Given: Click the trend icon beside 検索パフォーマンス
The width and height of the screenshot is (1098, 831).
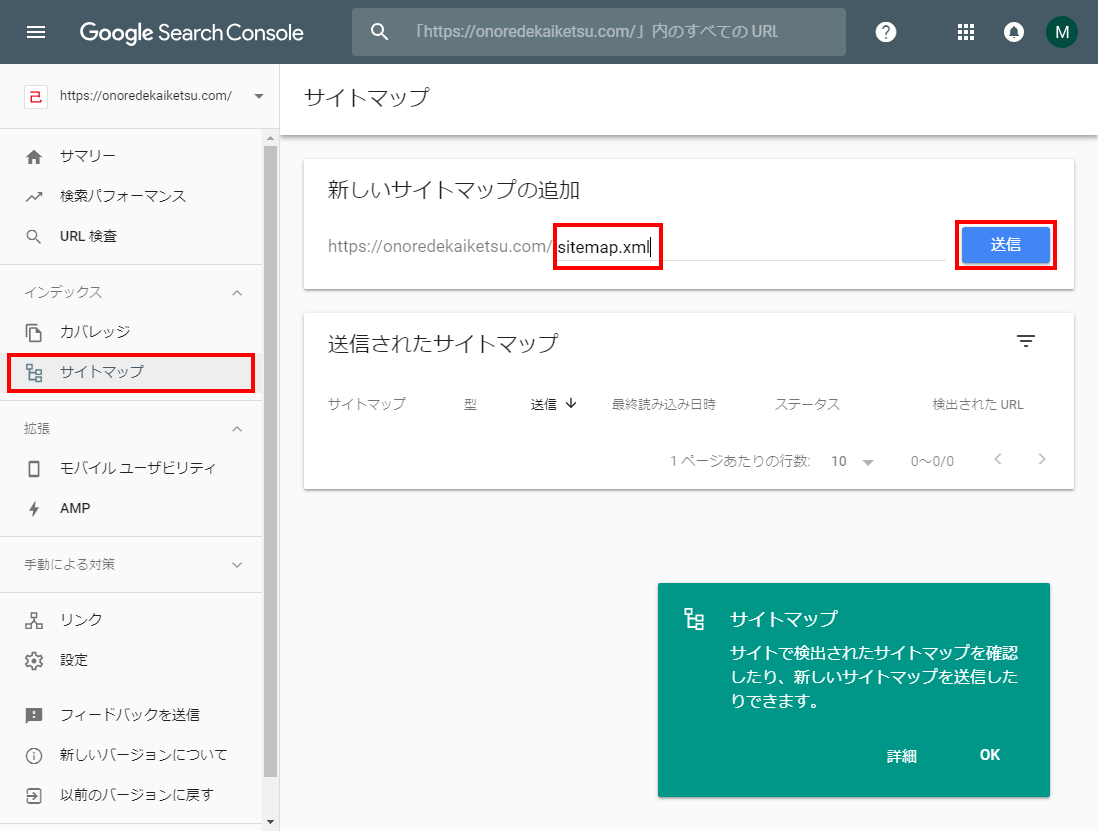Looking at the screenshot, I should click(34, 197).
